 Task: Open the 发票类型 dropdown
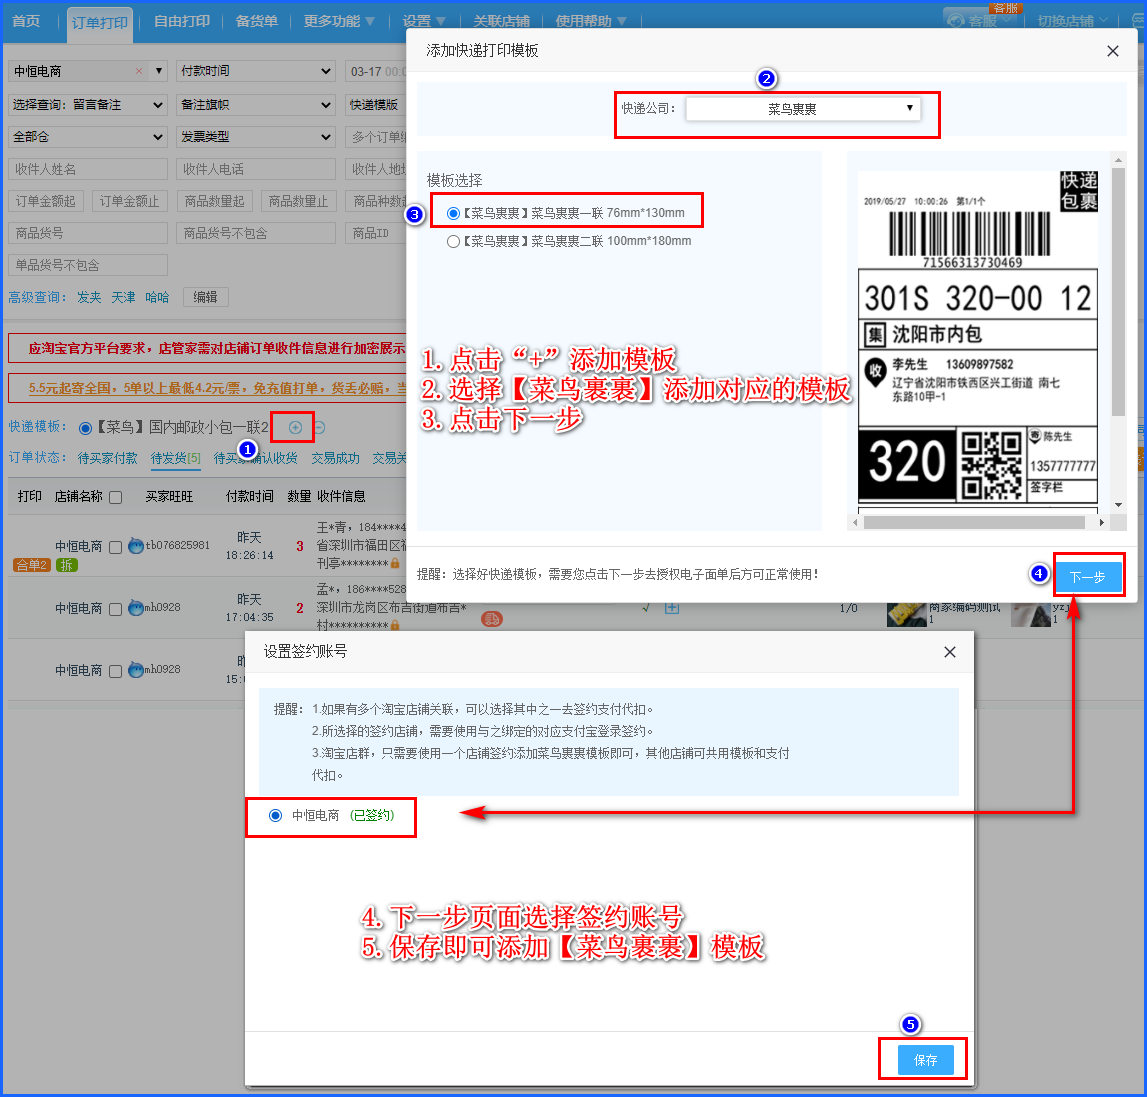click(x=256, y=137)
